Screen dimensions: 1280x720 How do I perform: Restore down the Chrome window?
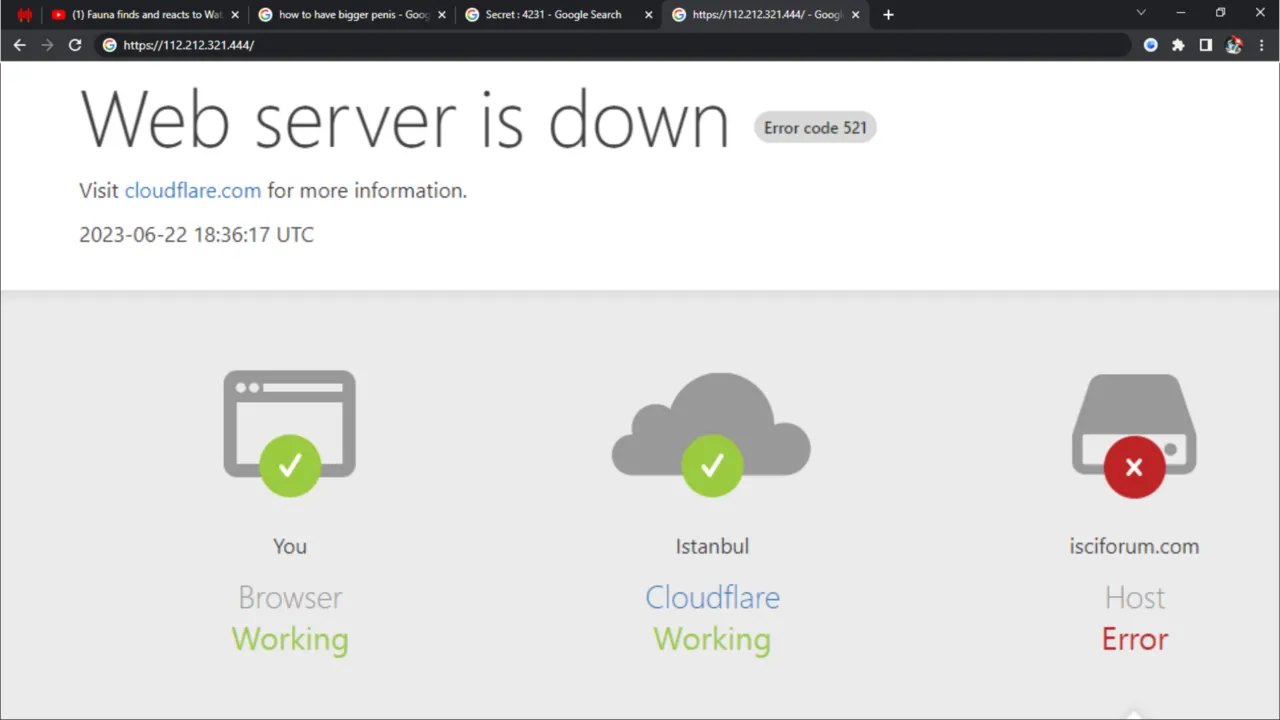(x=1220, y=13)
